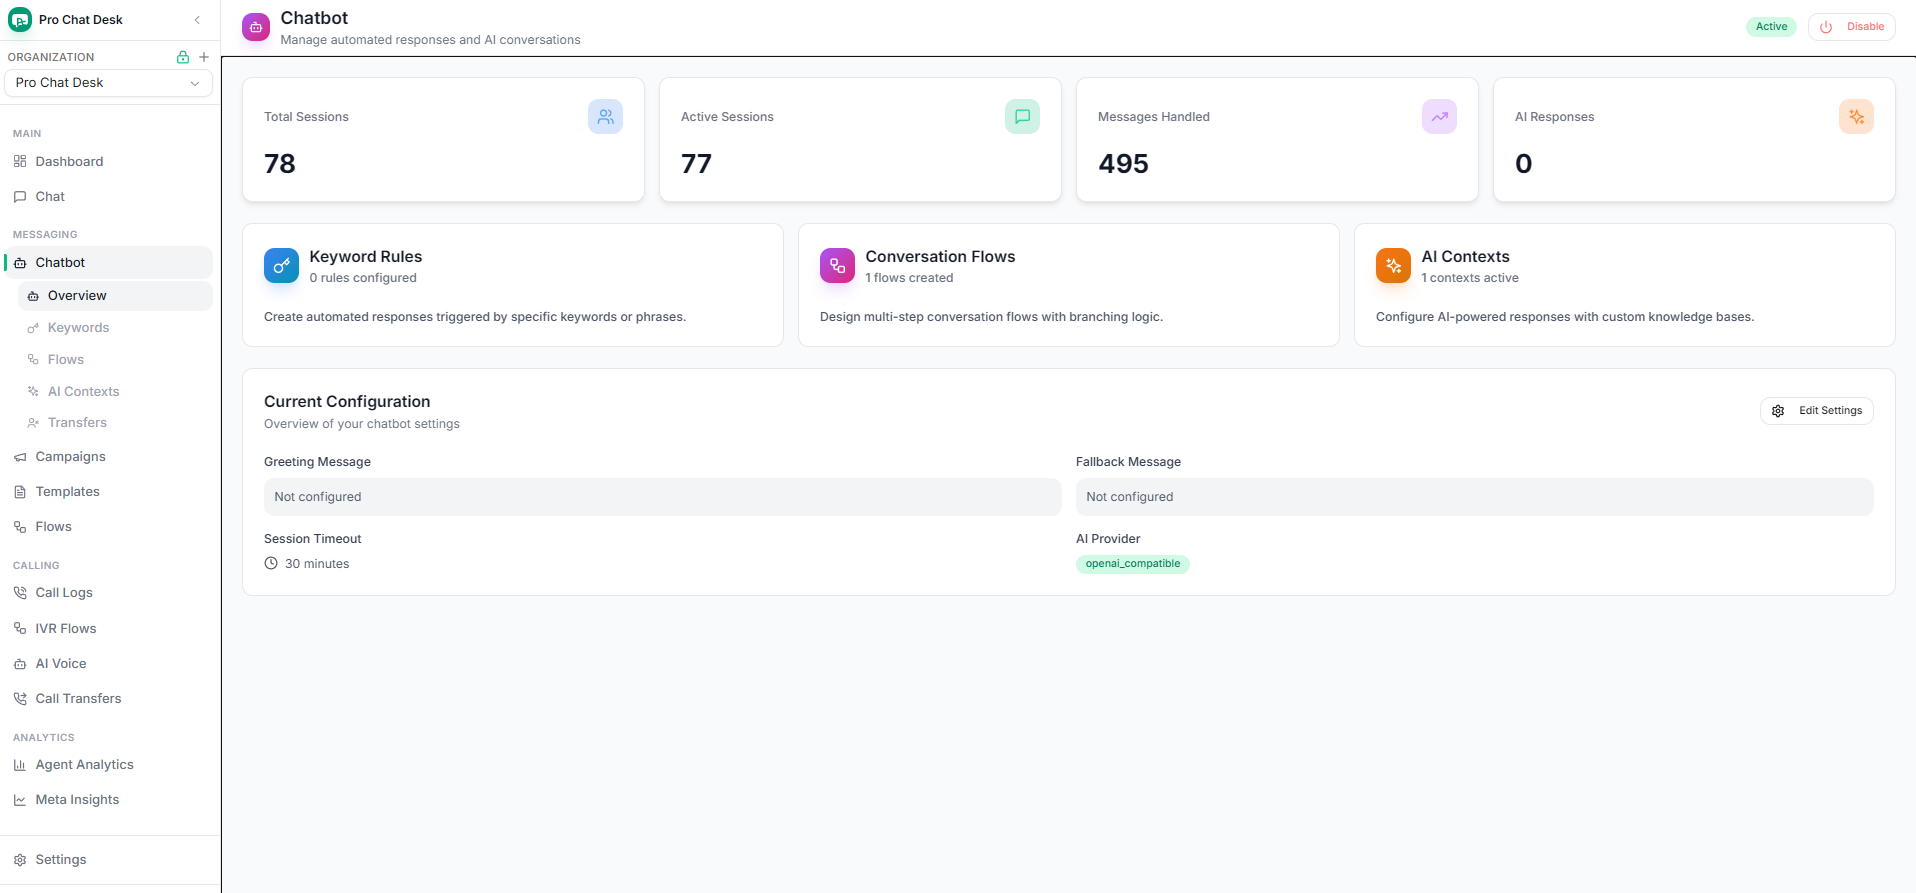
Task: Open AI Contexts sub-item in sidebar
Action: click(115, 392)
